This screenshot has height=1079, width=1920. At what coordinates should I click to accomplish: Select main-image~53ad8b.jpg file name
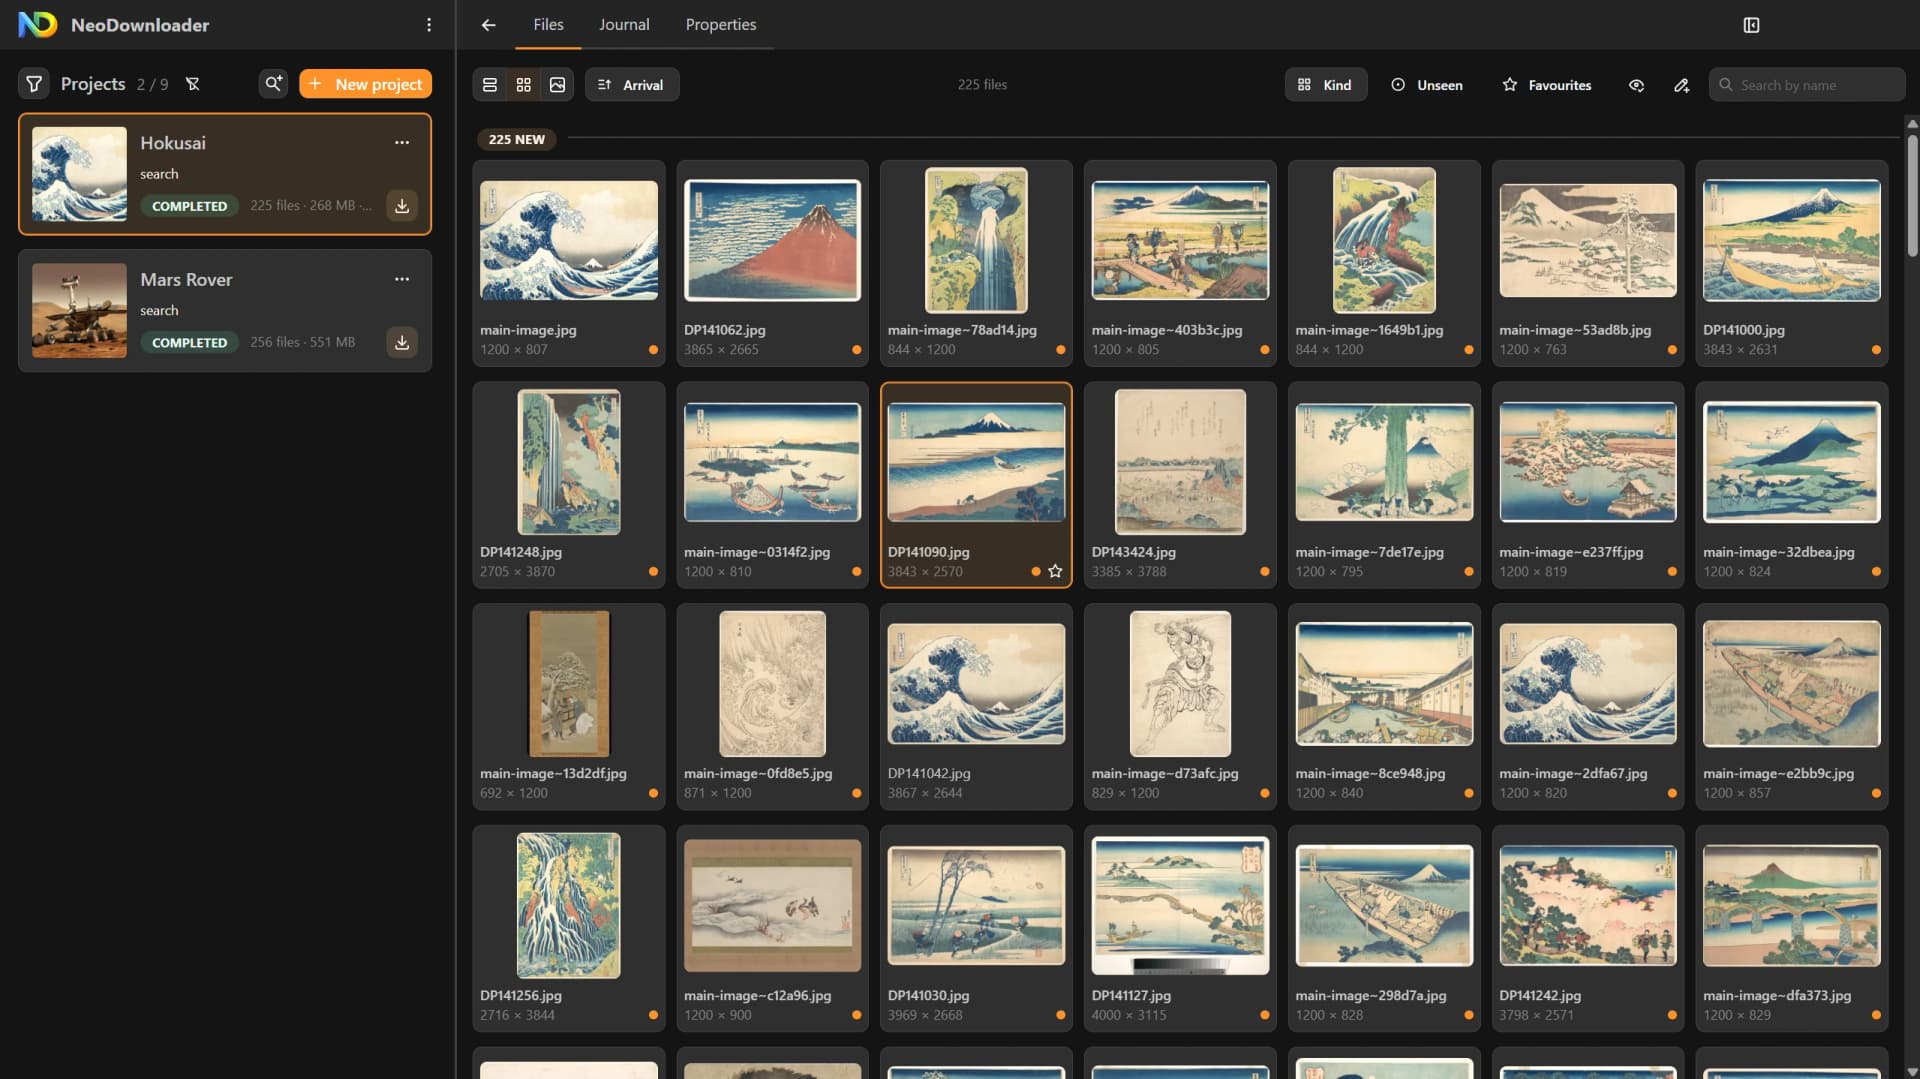coord(1575,330)
